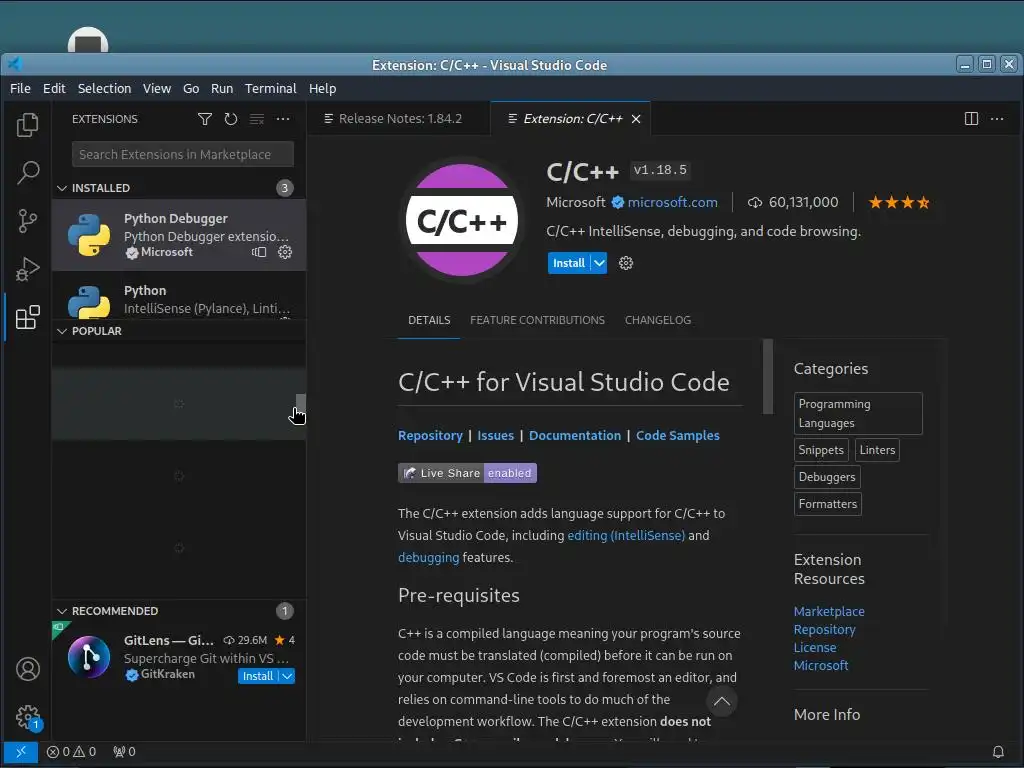Viewport: 1024px width, 768px height.
Task: Open the Selection menu
Action: coord(104,88)
